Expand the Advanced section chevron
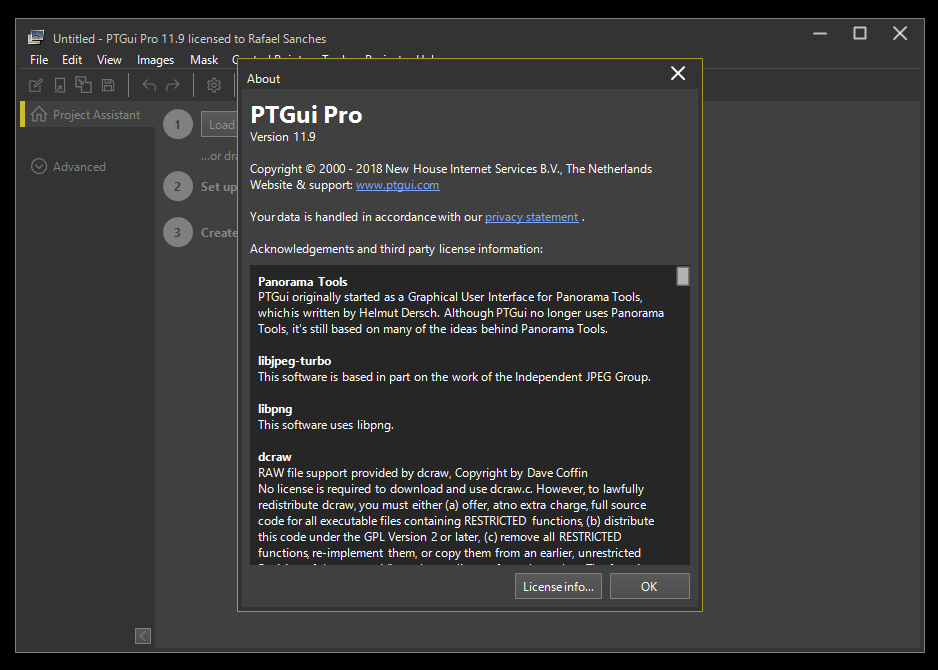938x670 pixels. coord(39,166)
